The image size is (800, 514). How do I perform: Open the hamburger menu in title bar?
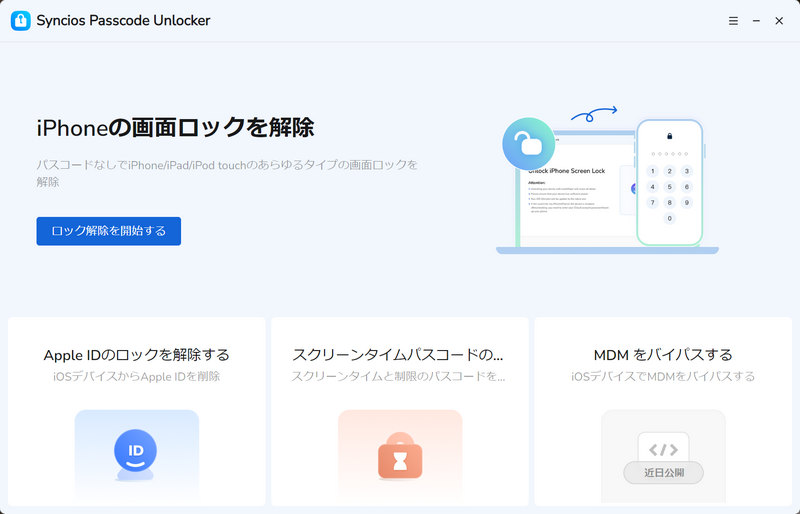tap(733, 21)
